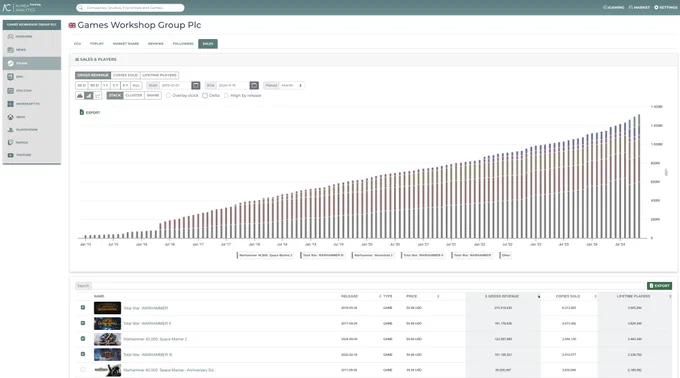Select the Twitch sidebar icon
This screenshot has height=378, width=680.
10,142
